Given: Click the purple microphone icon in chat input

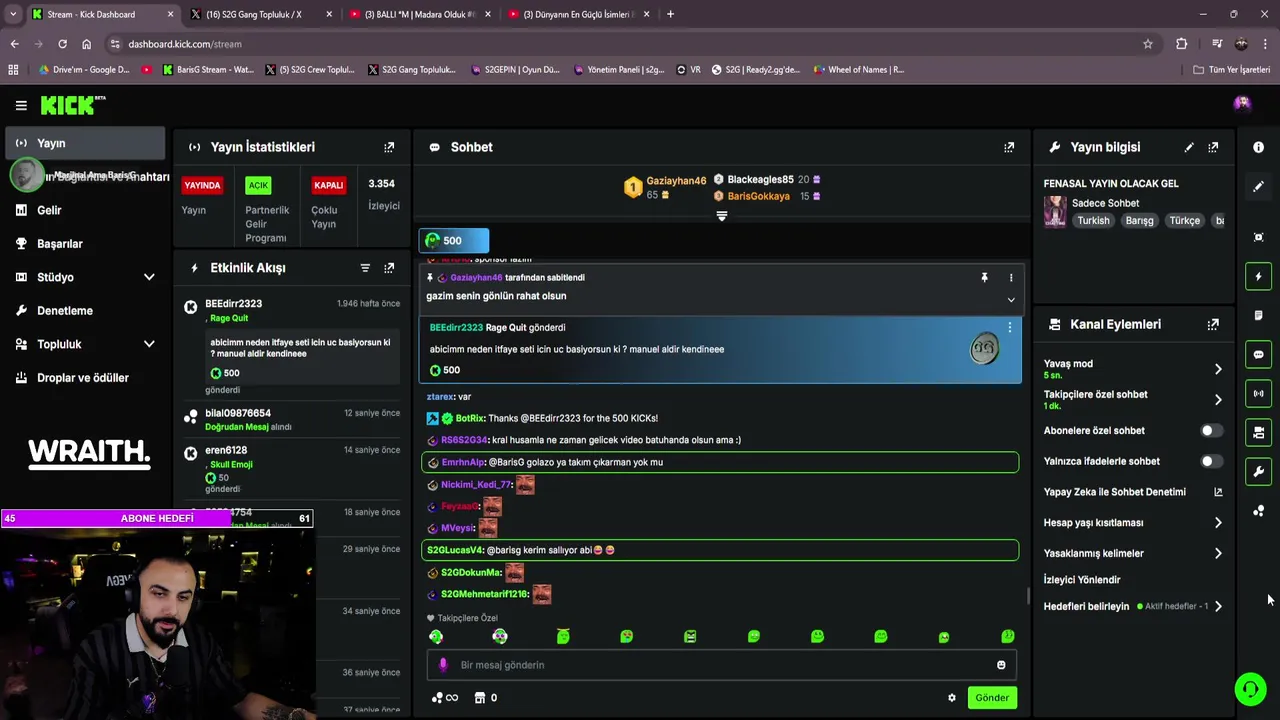Looking at the screenshot, I should click(x=443, y=665).
